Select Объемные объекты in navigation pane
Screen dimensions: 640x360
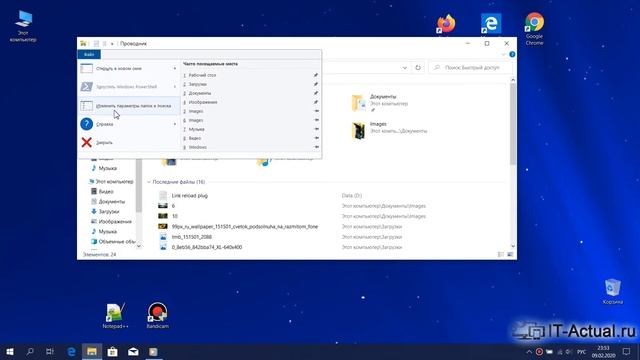click(117, 242)
